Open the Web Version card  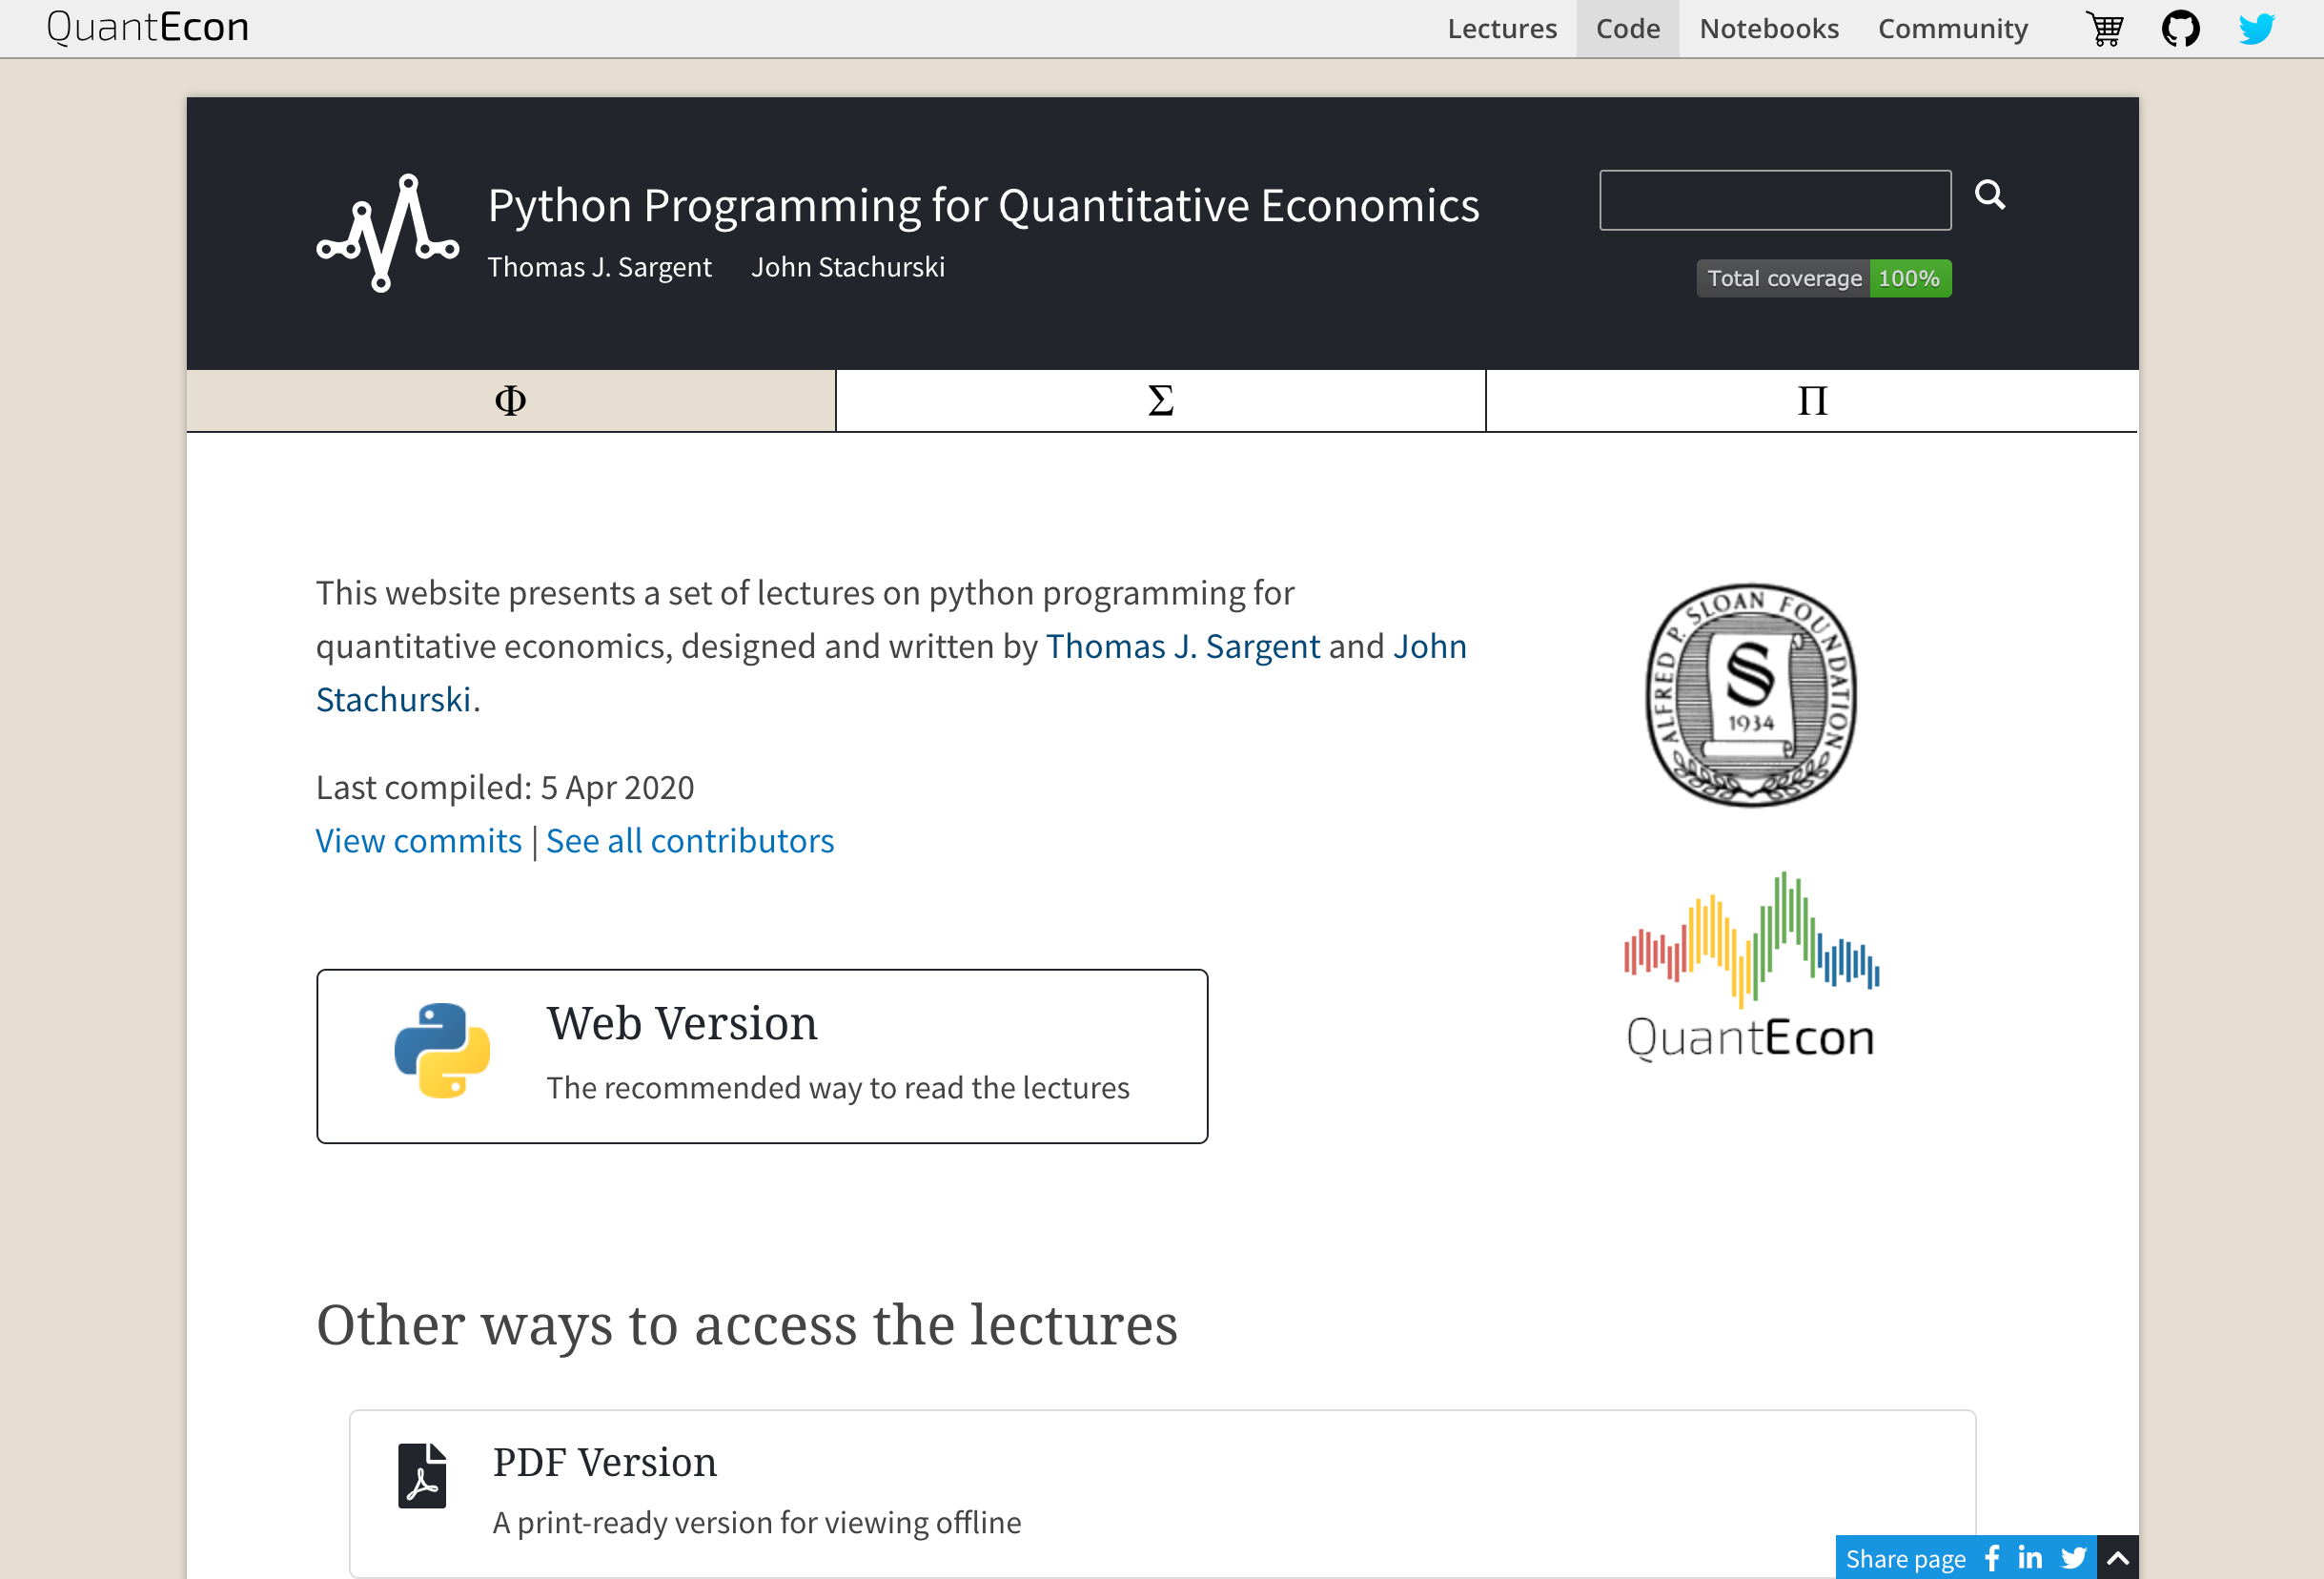(x=762, y=1056)
